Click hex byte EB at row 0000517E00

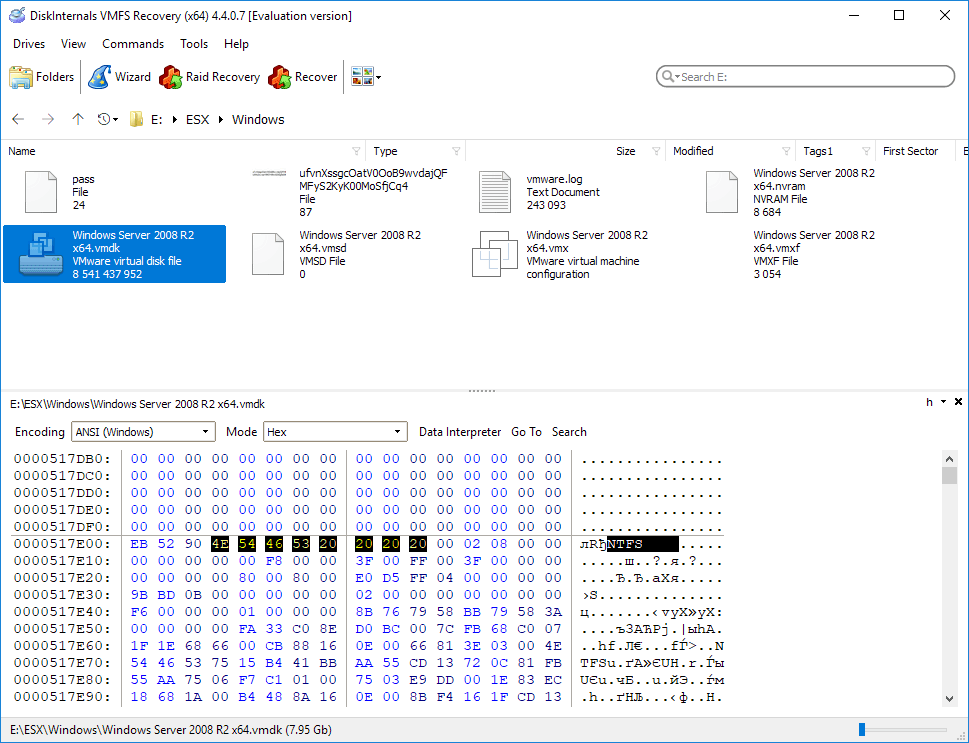click(x=139, y=544)
